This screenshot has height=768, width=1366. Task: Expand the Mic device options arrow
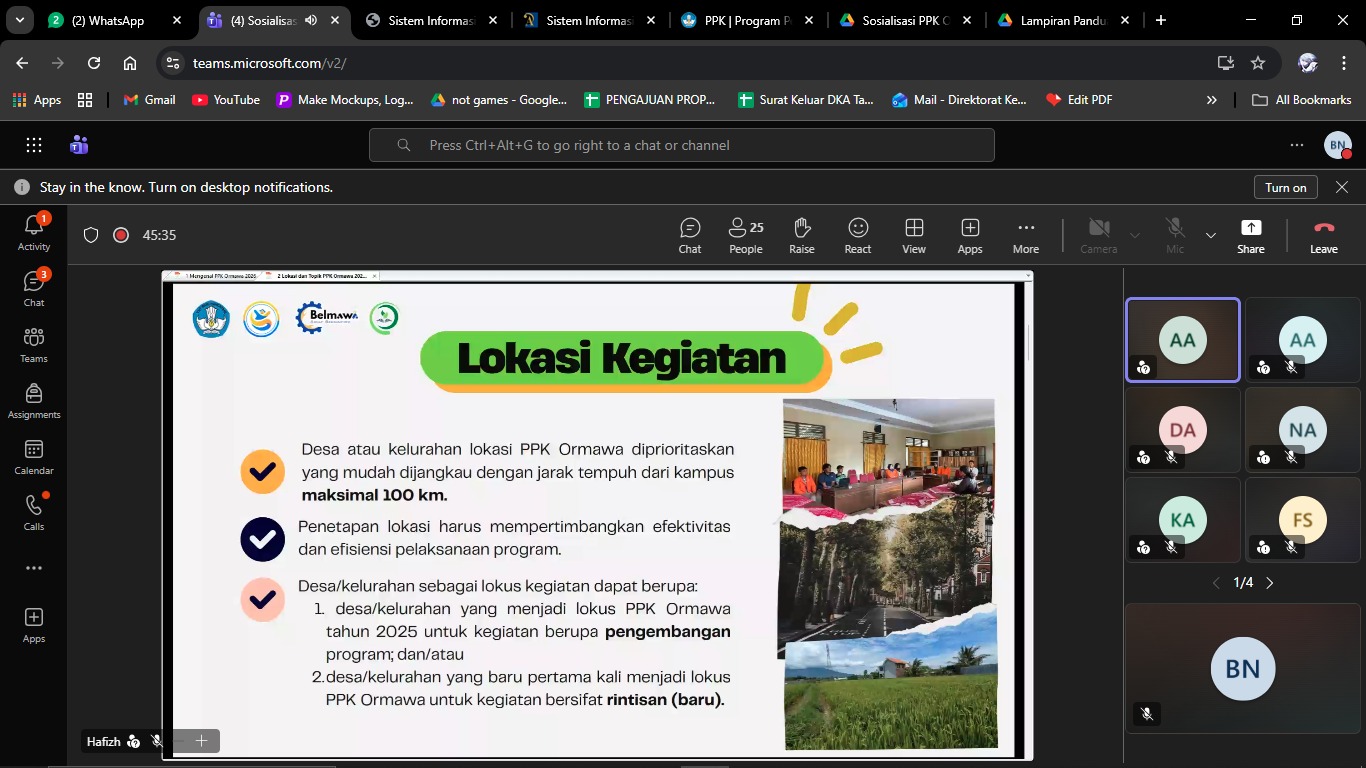[x=1211, y=236]
